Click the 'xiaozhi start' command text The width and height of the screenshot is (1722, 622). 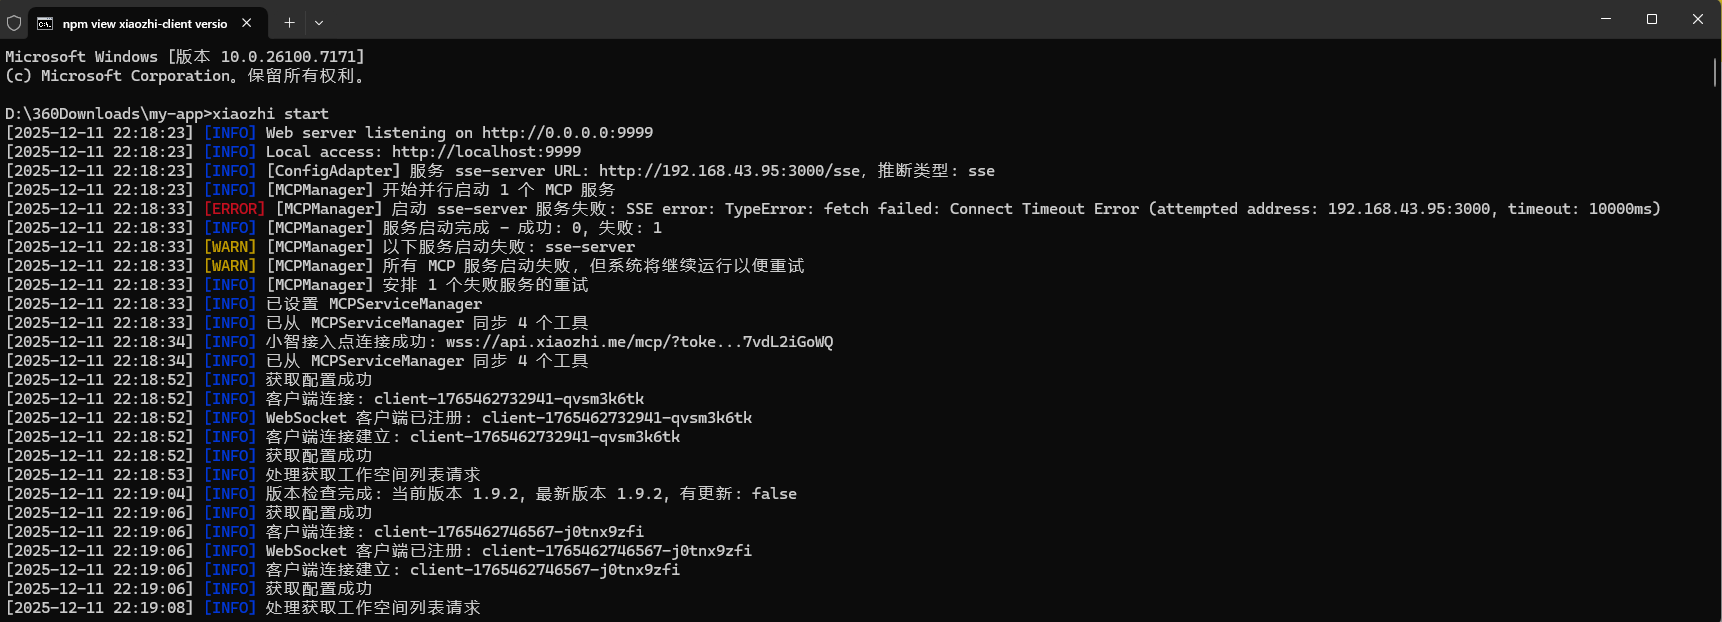(270, 114)
